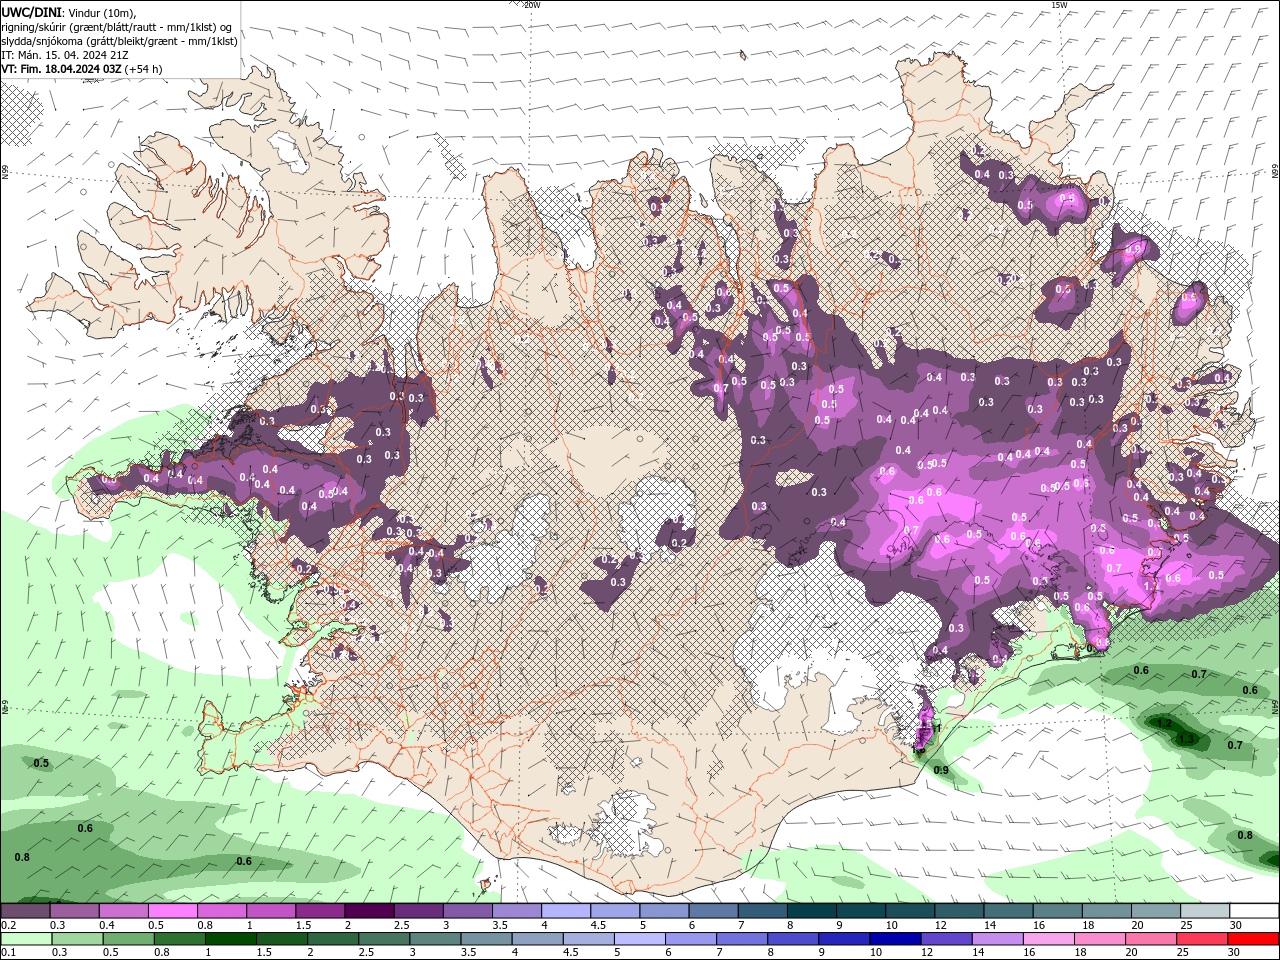Pick the darkest green swatch between 1 and 1.5
The image size is (1280, 960).
pyautogui.click(x=230, y=939)
